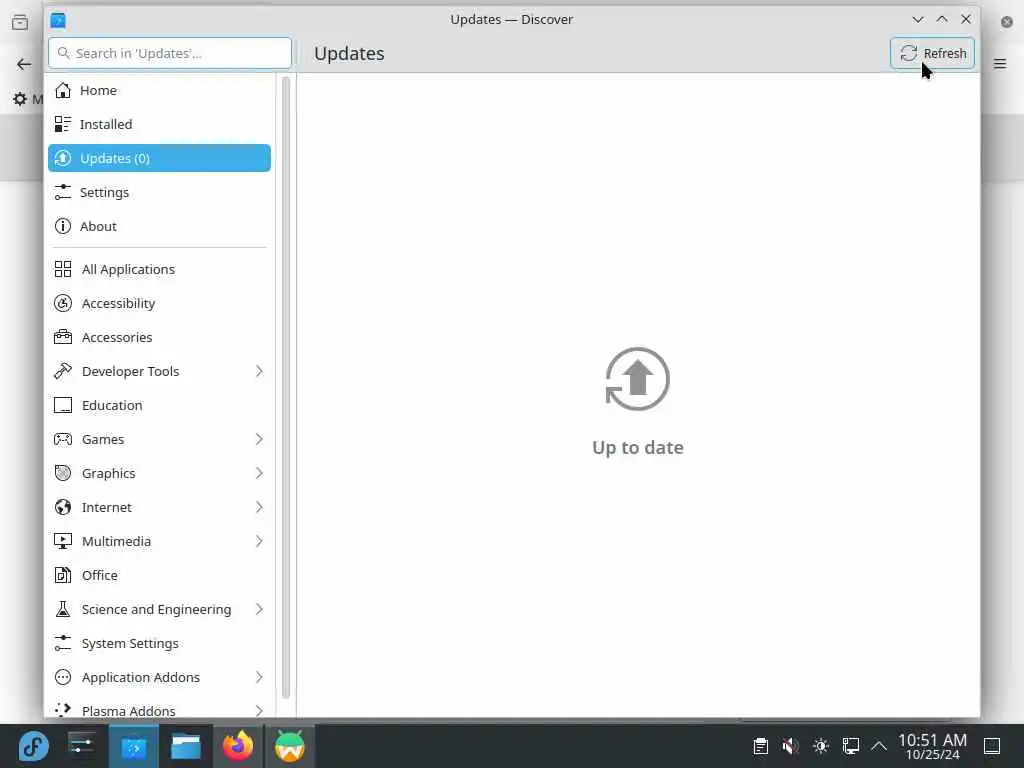Minimize the Discover window
This screenshot has height=768, width=1024.
pos(918,20)
